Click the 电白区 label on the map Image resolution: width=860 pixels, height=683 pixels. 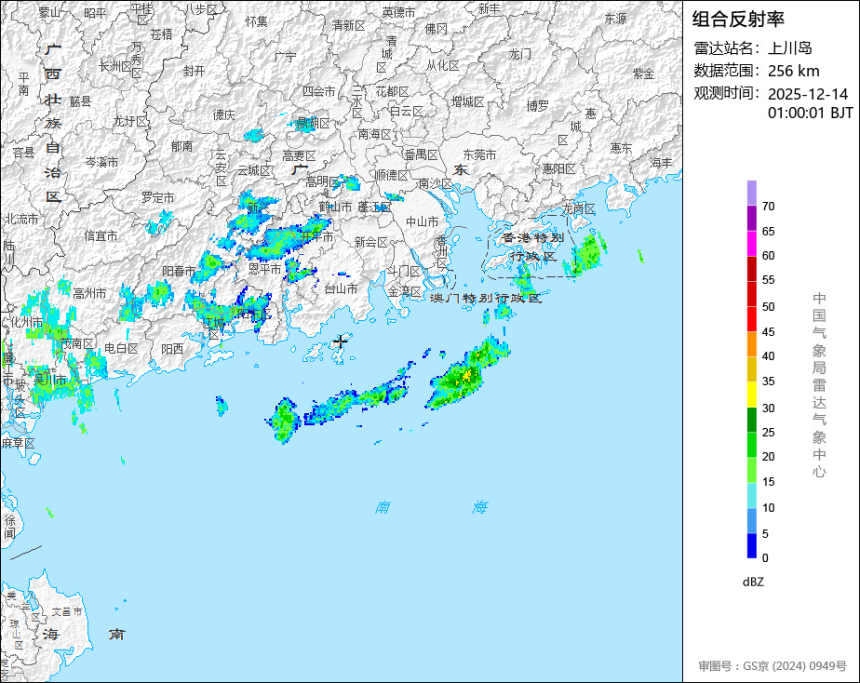121,348
